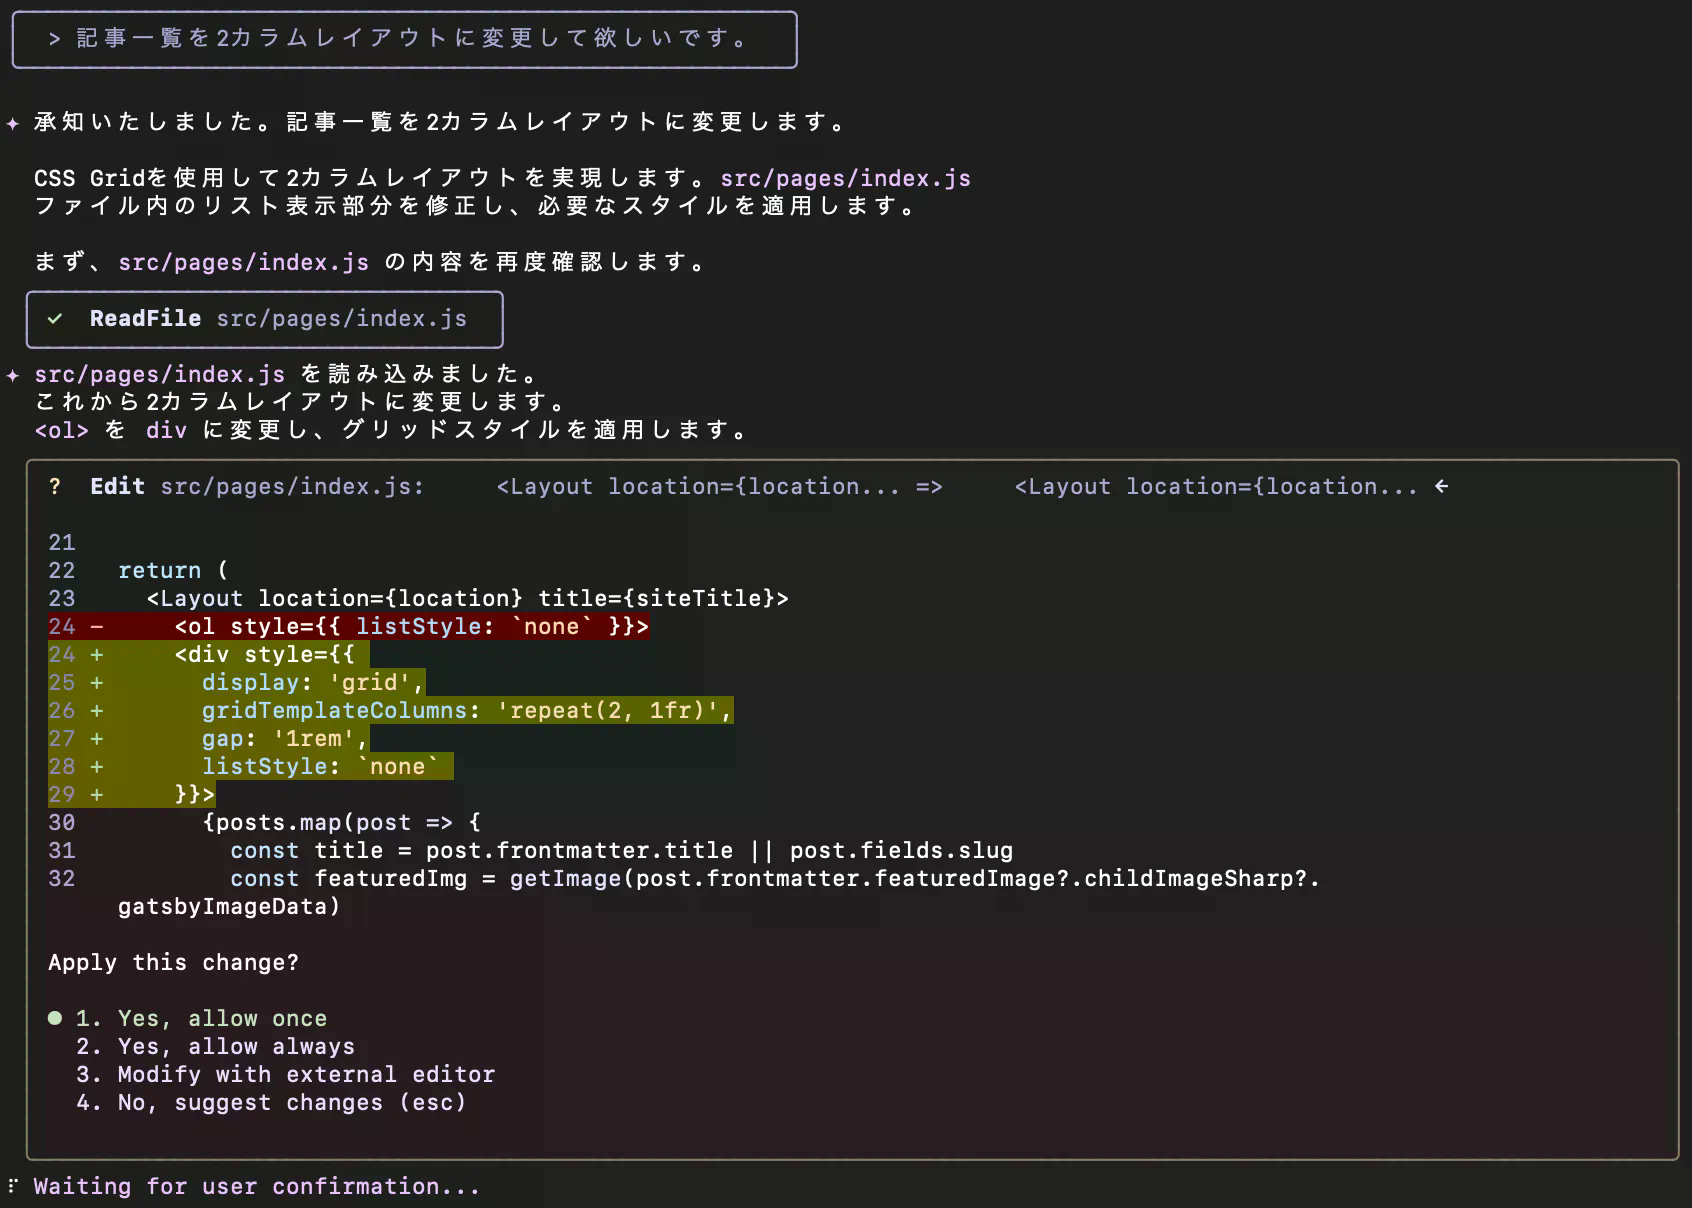Click the これから2カラムレイアウトに変更します sentence
The image size is (1692, 1208).
click(300, 402)
